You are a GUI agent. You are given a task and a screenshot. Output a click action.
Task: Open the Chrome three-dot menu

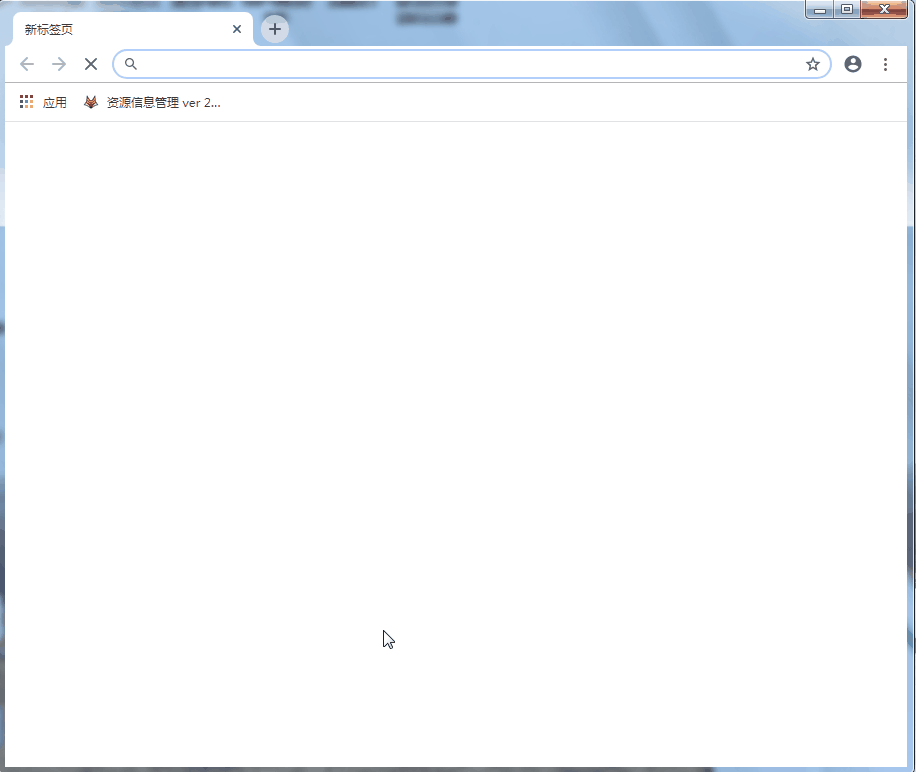[x=886, y=64]
